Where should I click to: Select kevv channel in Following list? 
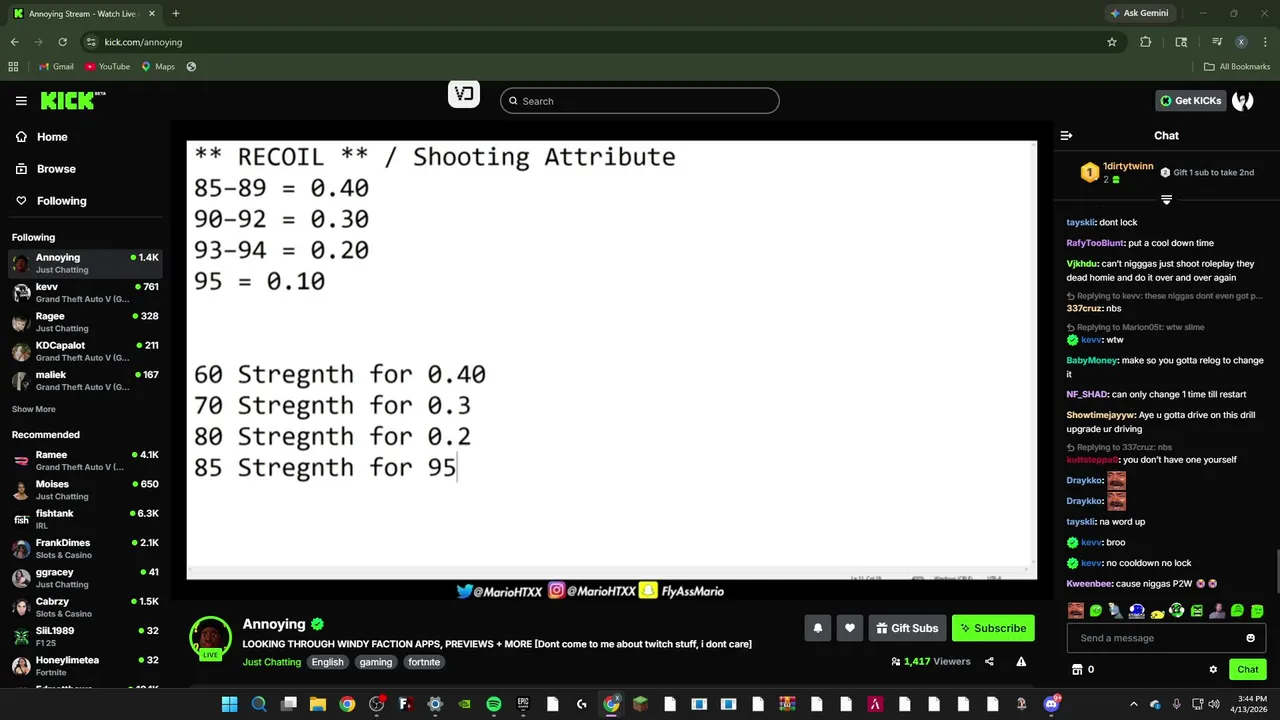coord(85,292)
